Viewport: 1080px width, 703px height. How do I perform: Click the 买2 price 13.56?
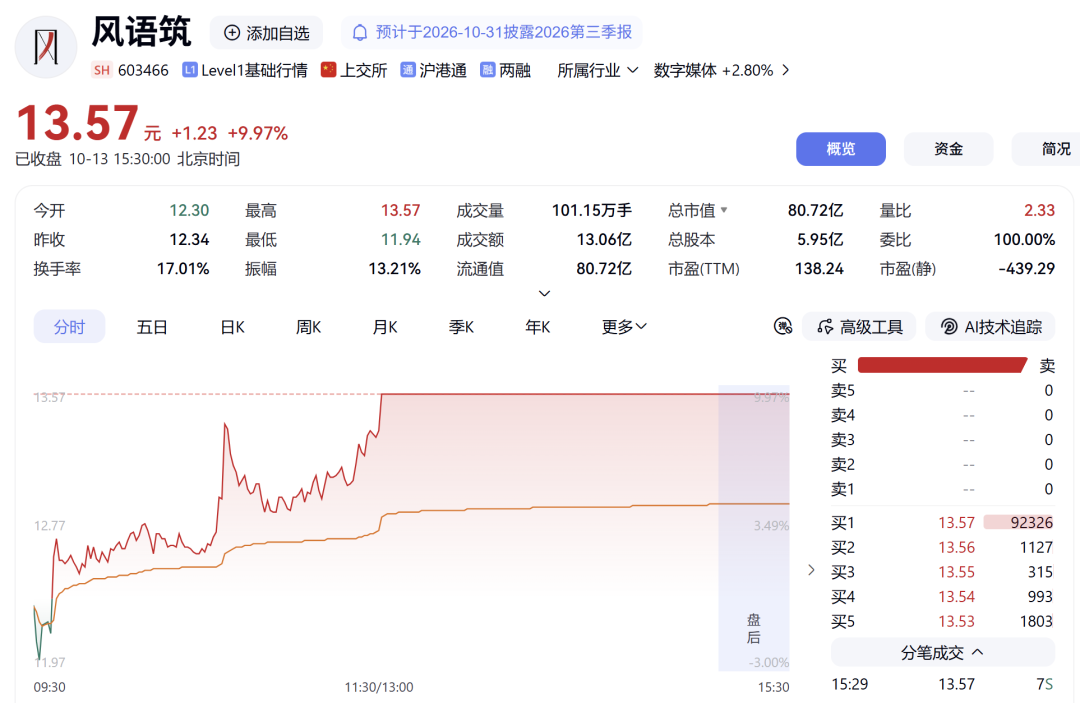(x=957, y=547)
